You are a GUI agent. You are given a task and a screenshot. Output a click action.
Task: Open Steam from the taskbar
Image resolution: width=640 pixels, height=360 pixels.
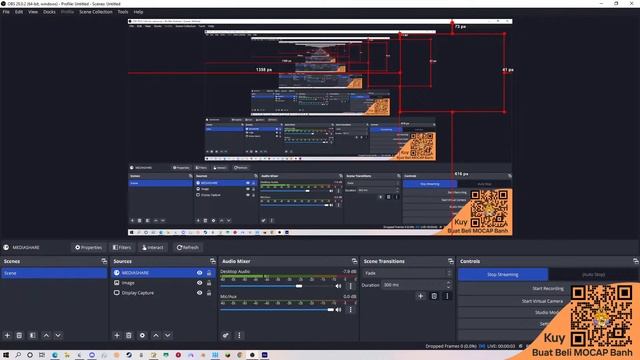click(x=129, y=355)
